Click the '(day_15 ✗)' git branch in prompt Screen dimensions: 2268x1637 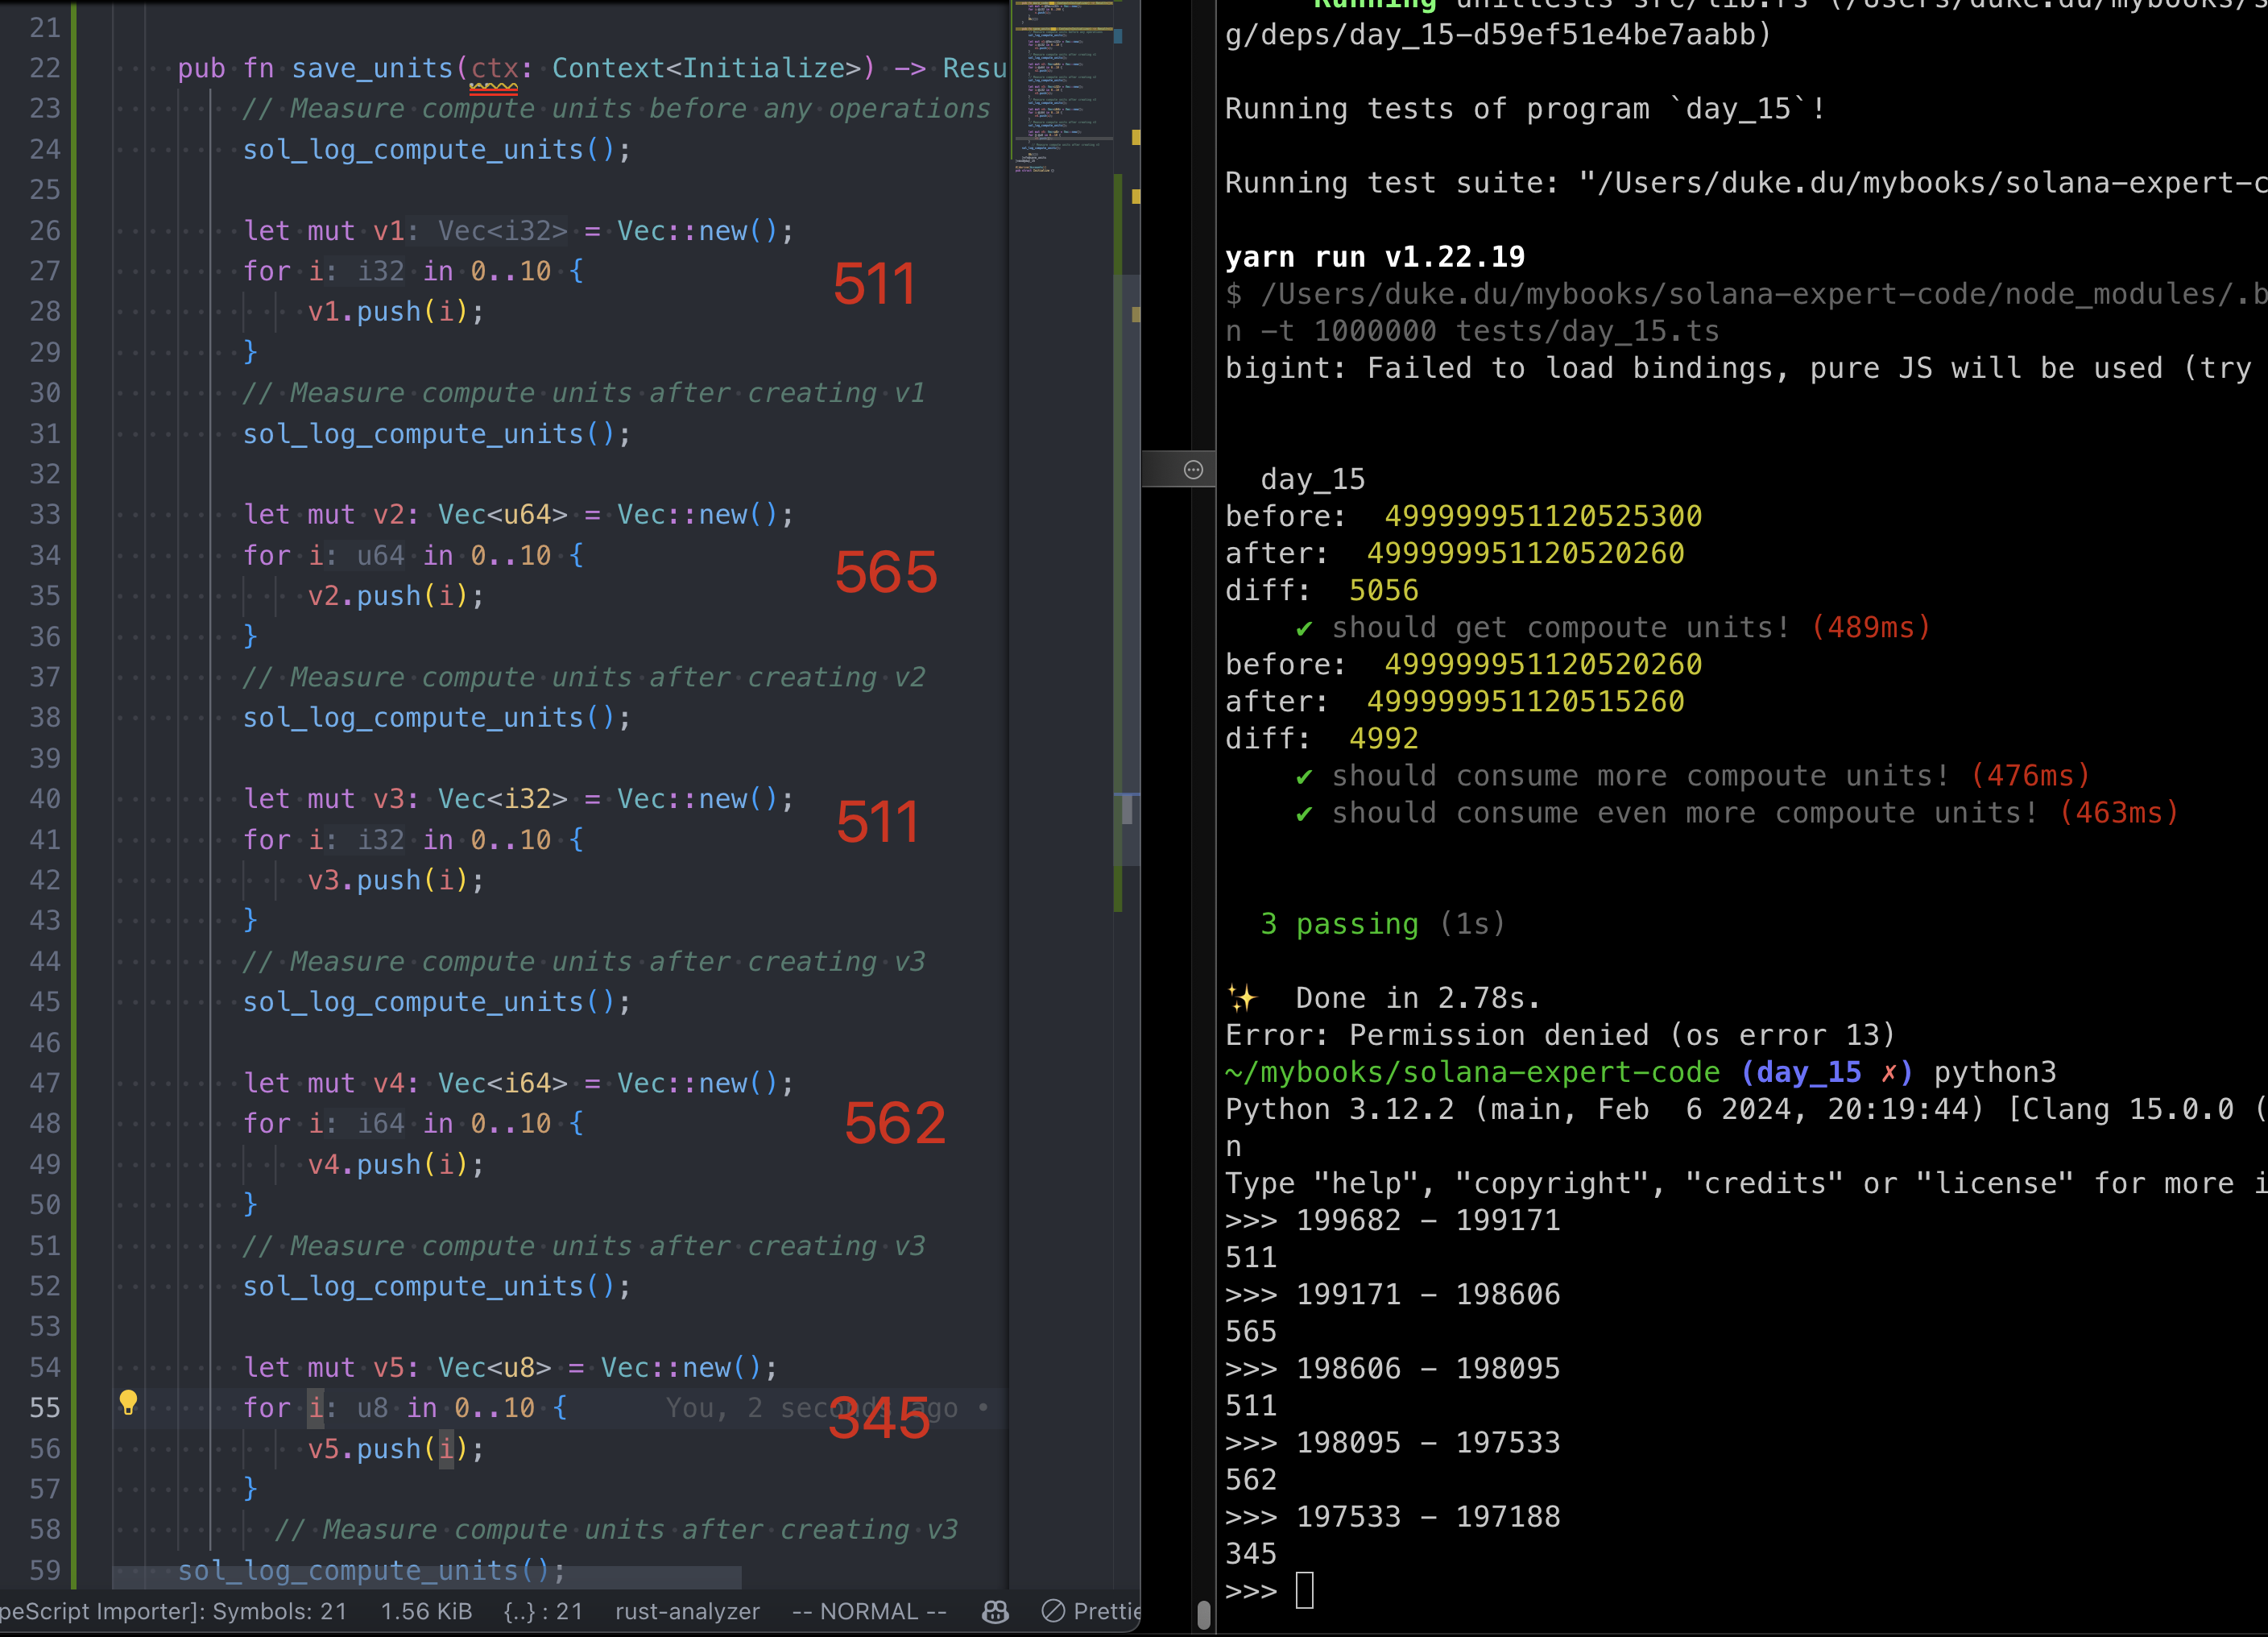pyautogui.click(x=1826, y=1072)
